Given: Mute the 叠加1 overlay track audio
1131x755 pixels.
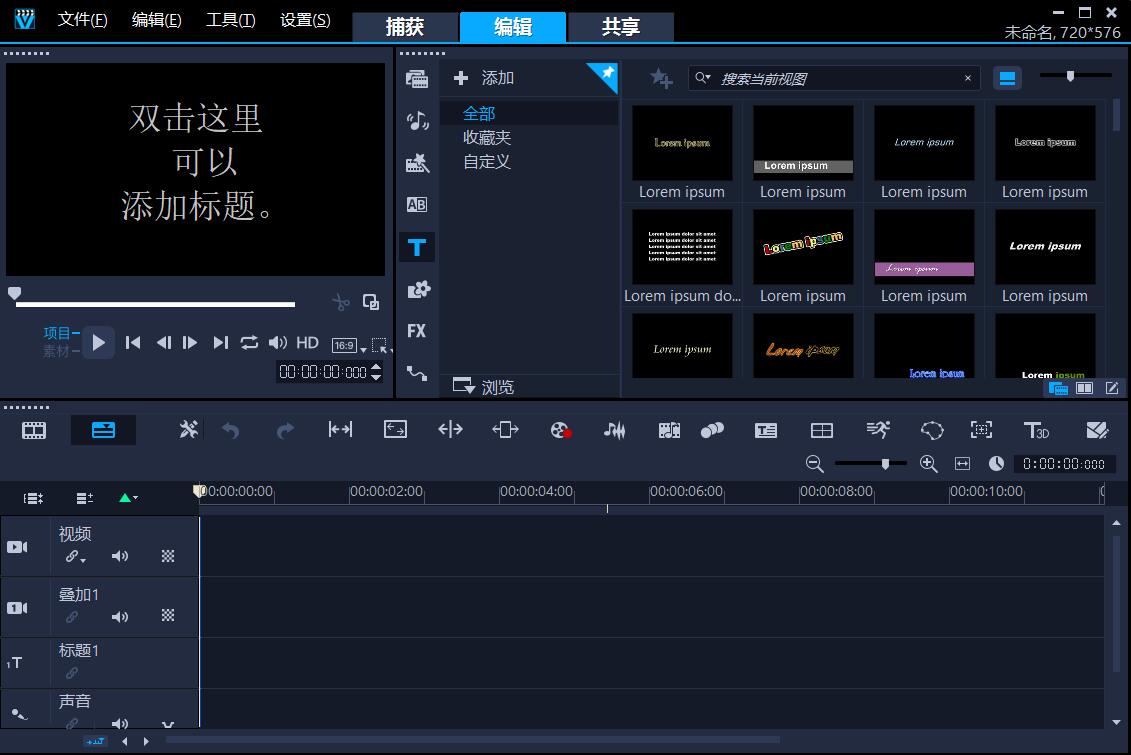Looking at the screenshot, I should (x=120, y=617).
